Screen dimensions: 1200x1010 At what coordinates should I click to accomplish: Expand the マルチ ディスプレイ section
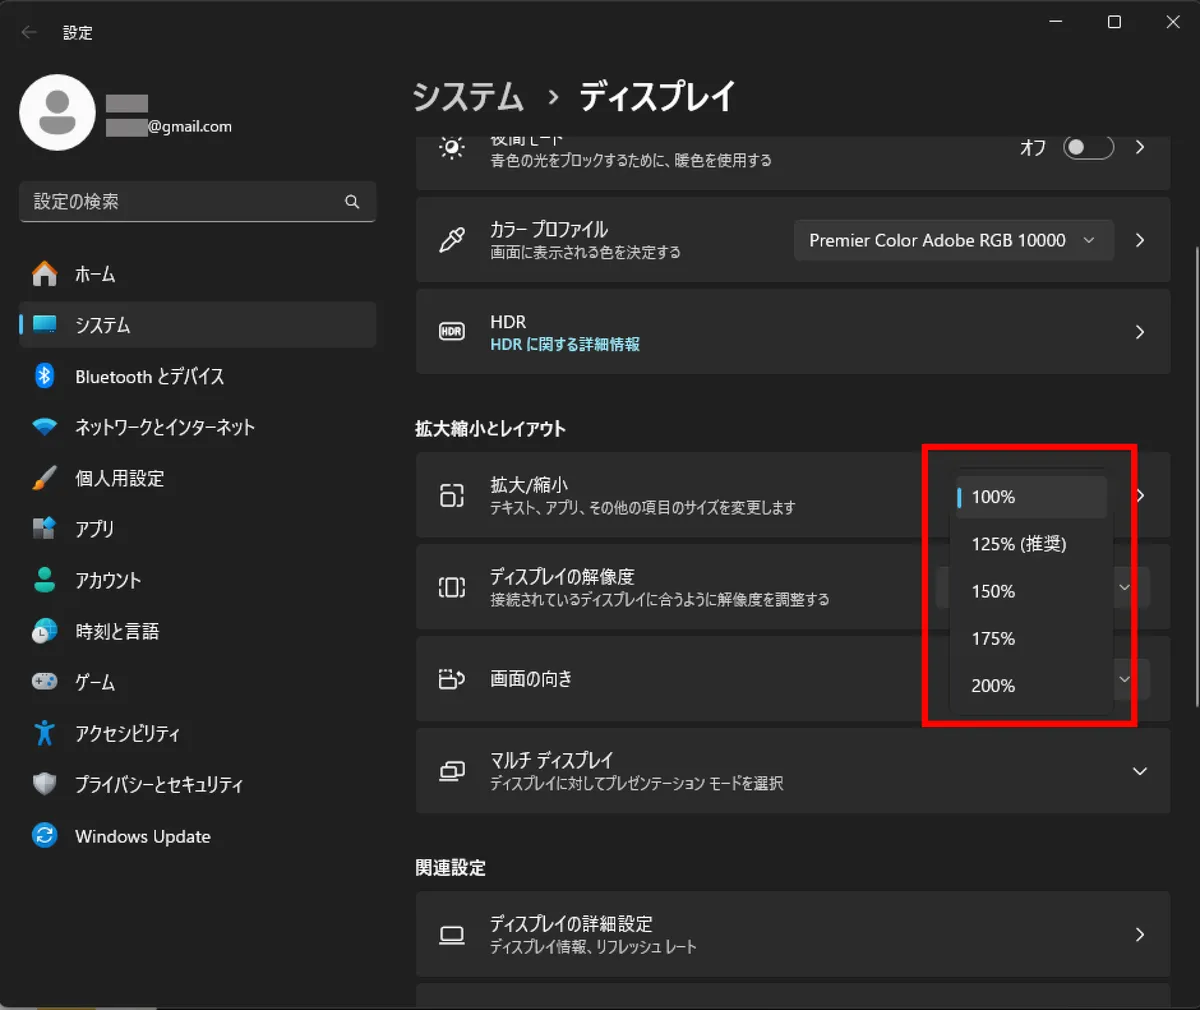1140,771
